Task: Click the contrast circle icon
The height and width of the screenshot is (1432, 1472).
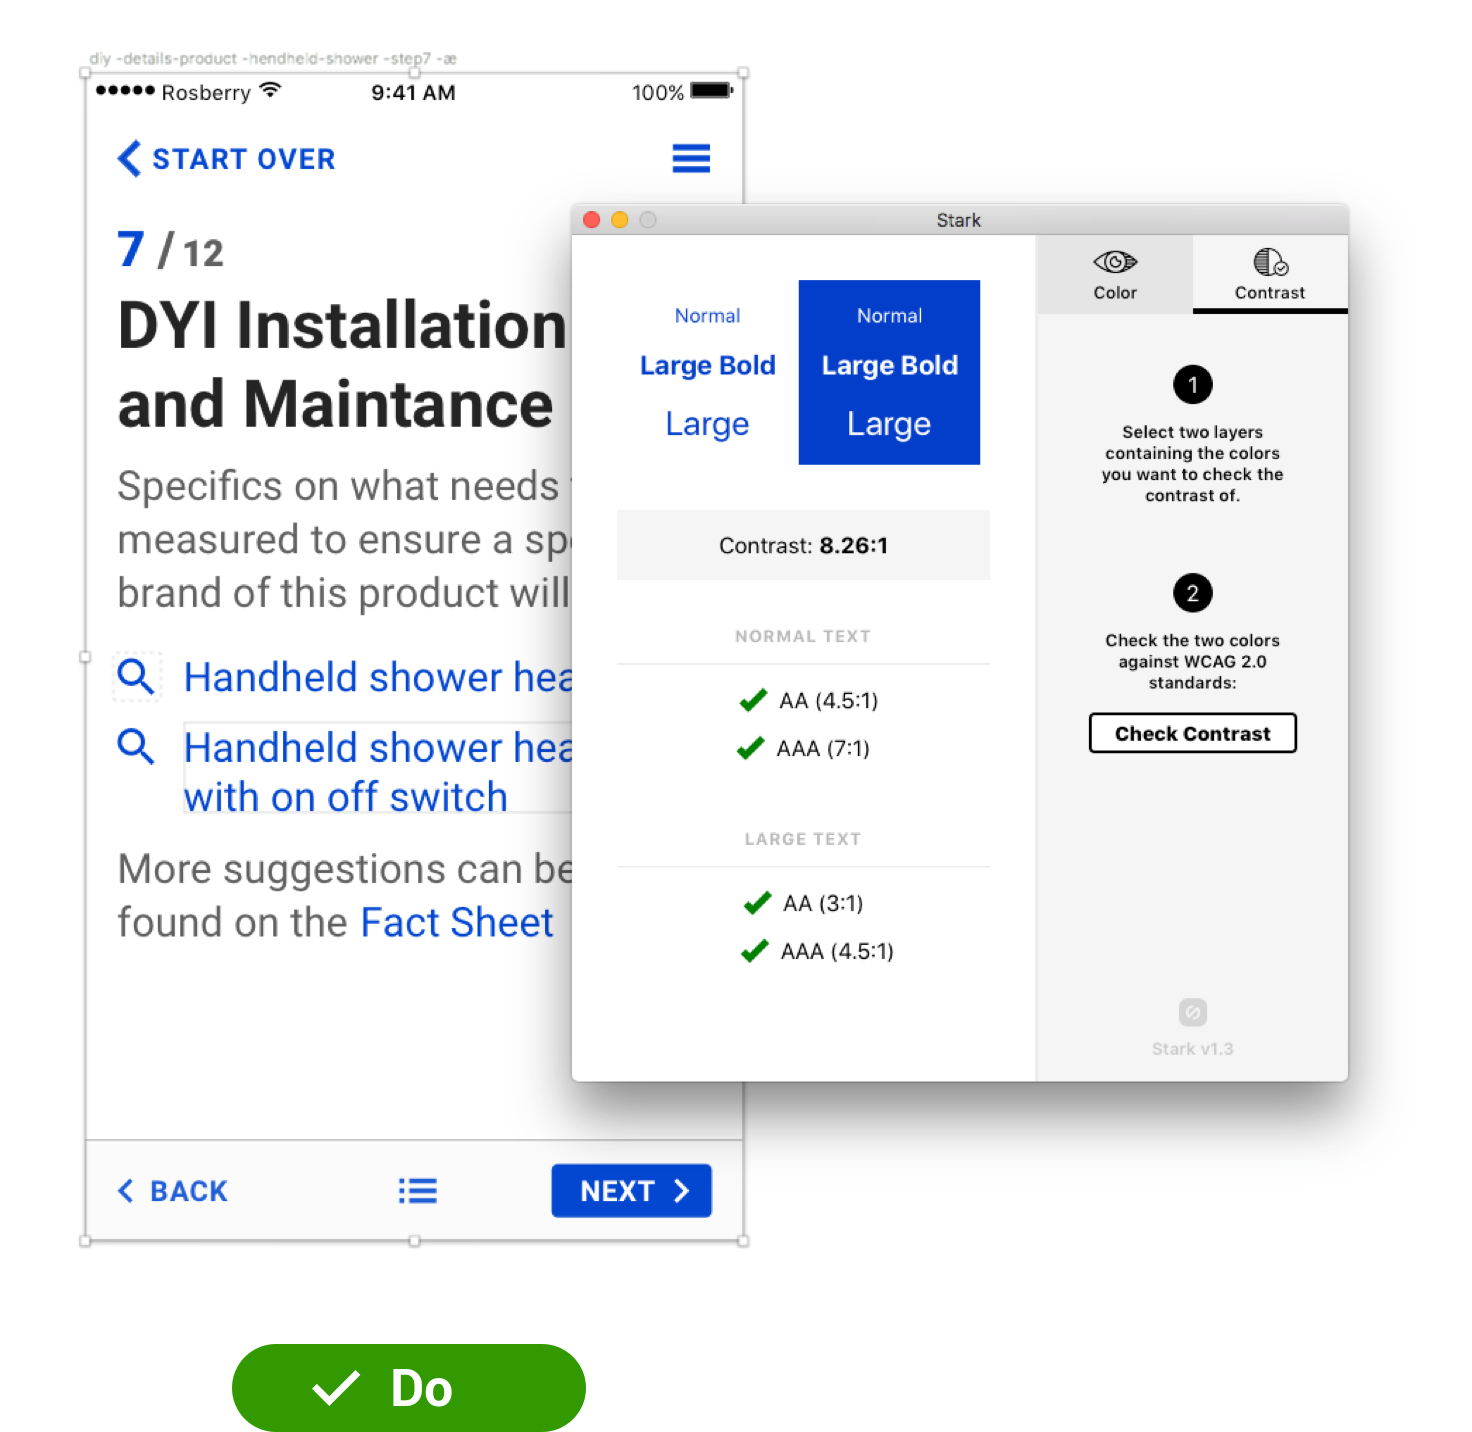Action: (x=1270, y=262)
